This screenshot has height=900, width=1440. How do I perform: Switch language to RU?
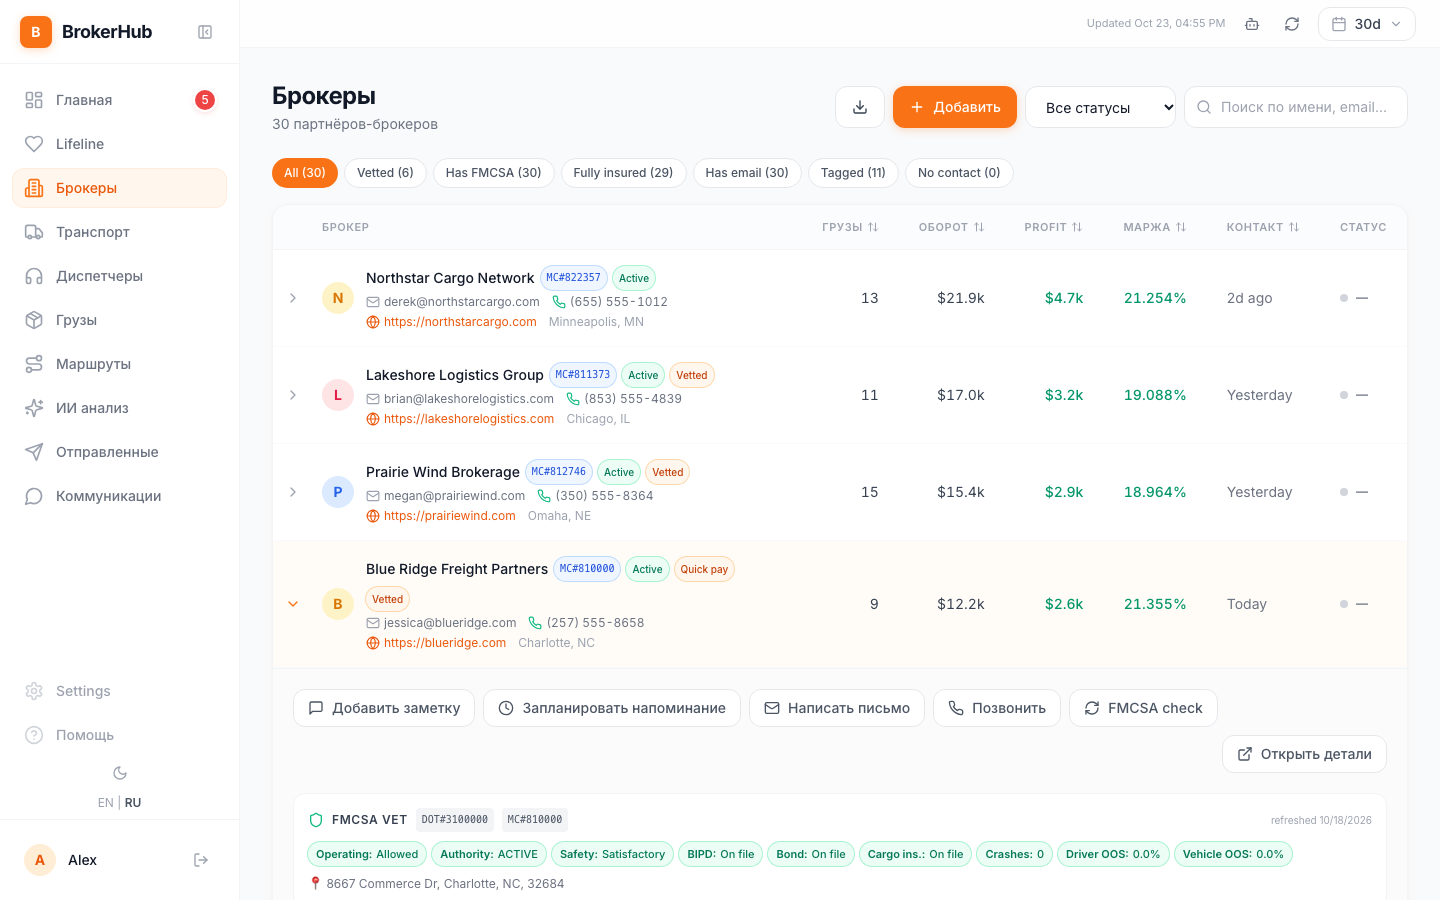[x=133, y=803]
